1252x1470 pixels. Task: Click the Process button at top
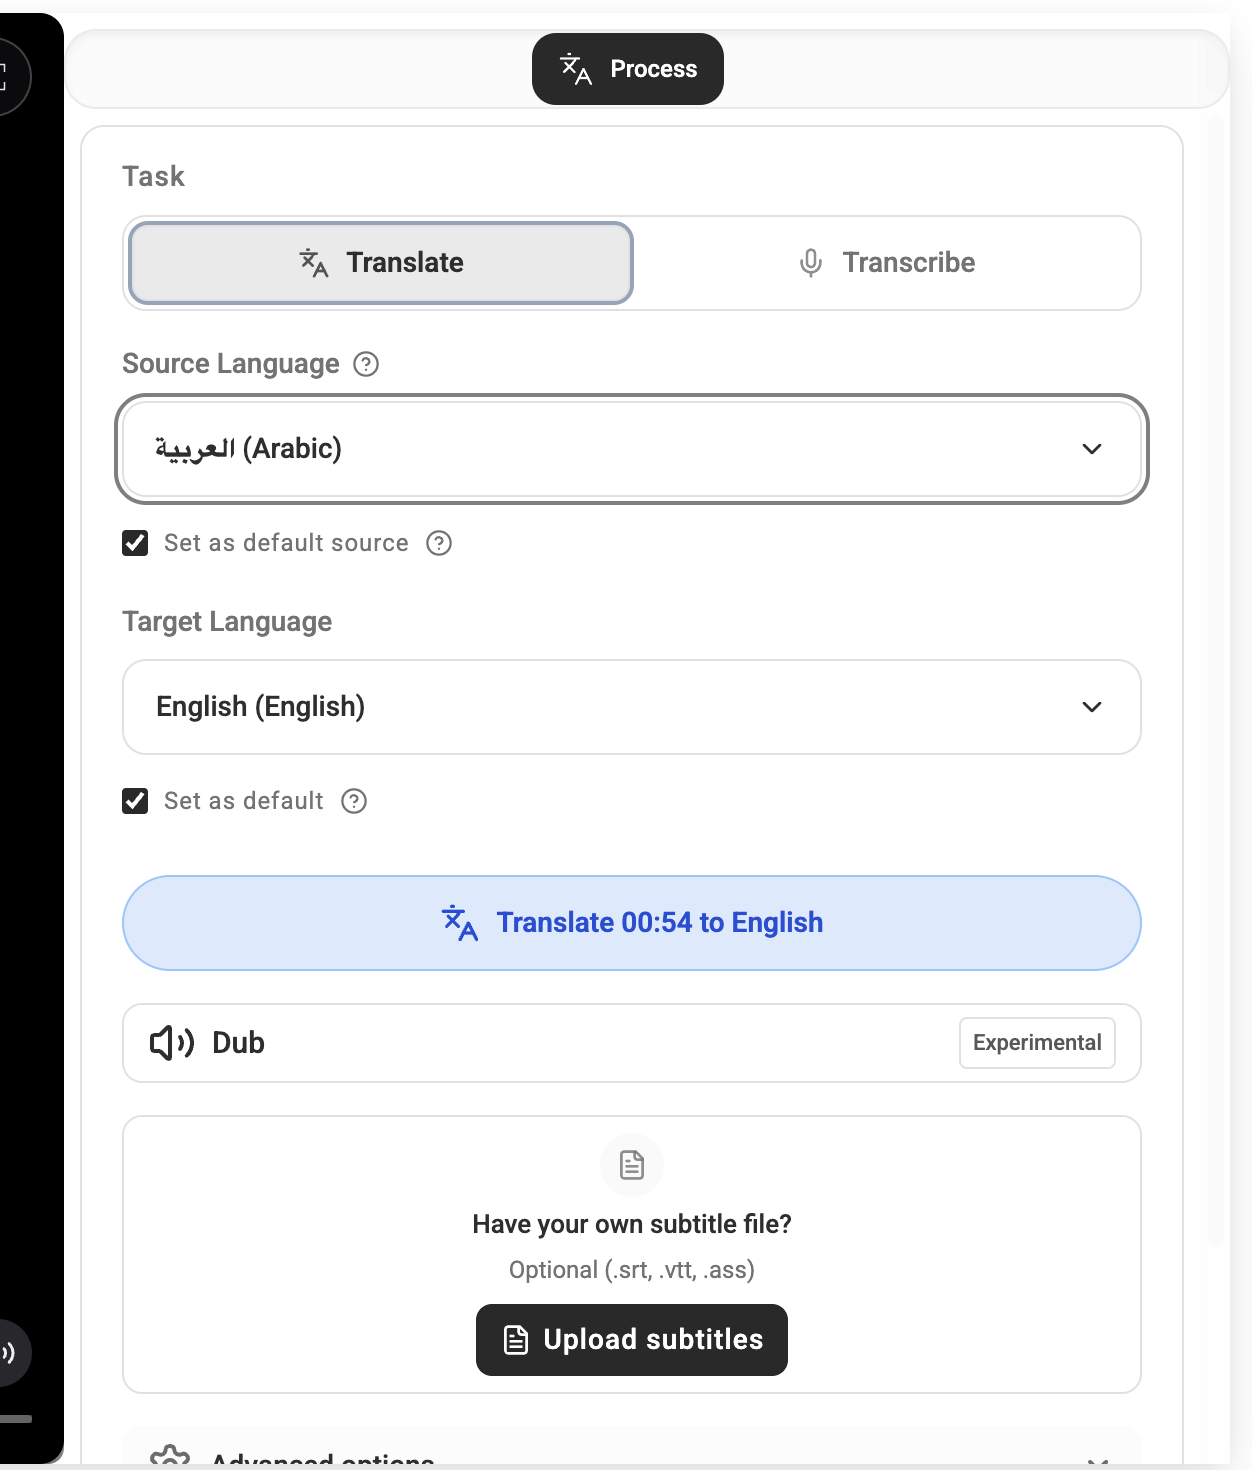(x=628, y=69)
